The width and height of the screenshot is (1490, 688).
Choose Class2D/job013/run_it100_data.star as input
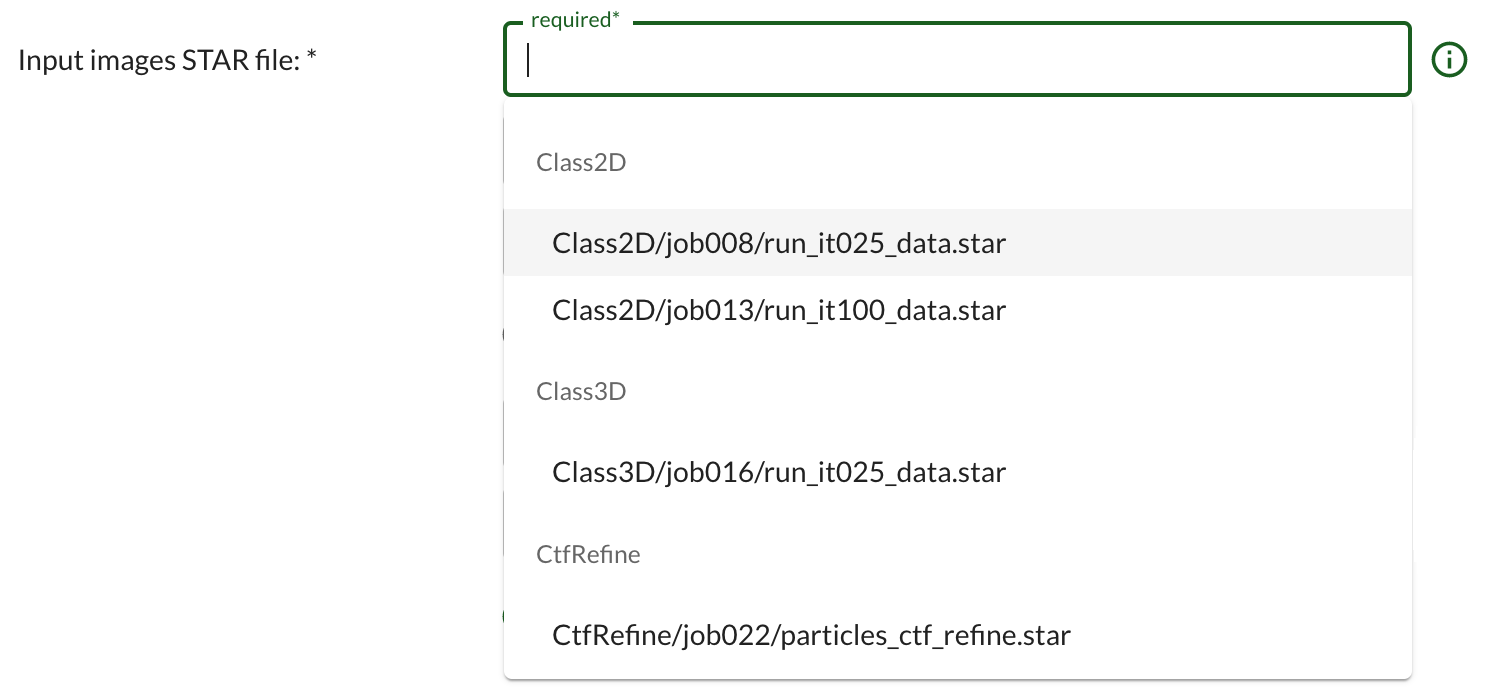pyautogui.click(x=778, y=310)
